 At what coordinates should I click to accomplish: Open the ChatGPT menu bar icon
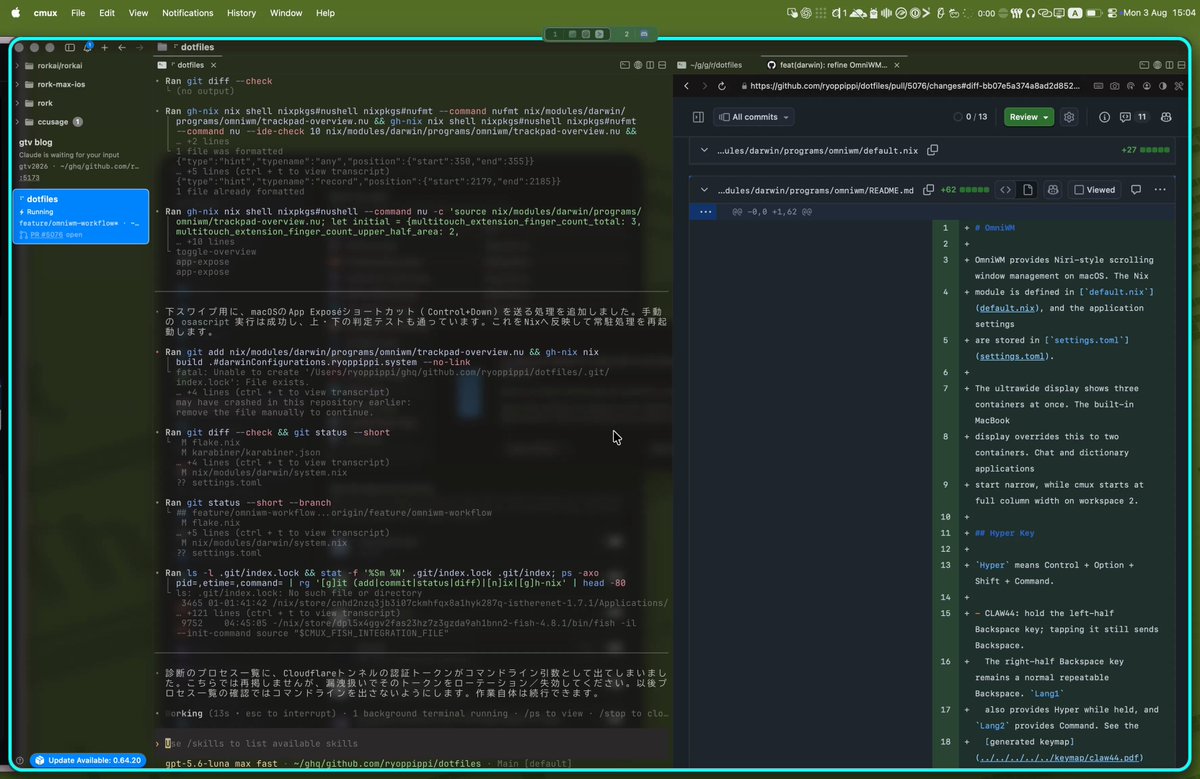[806, 13]
